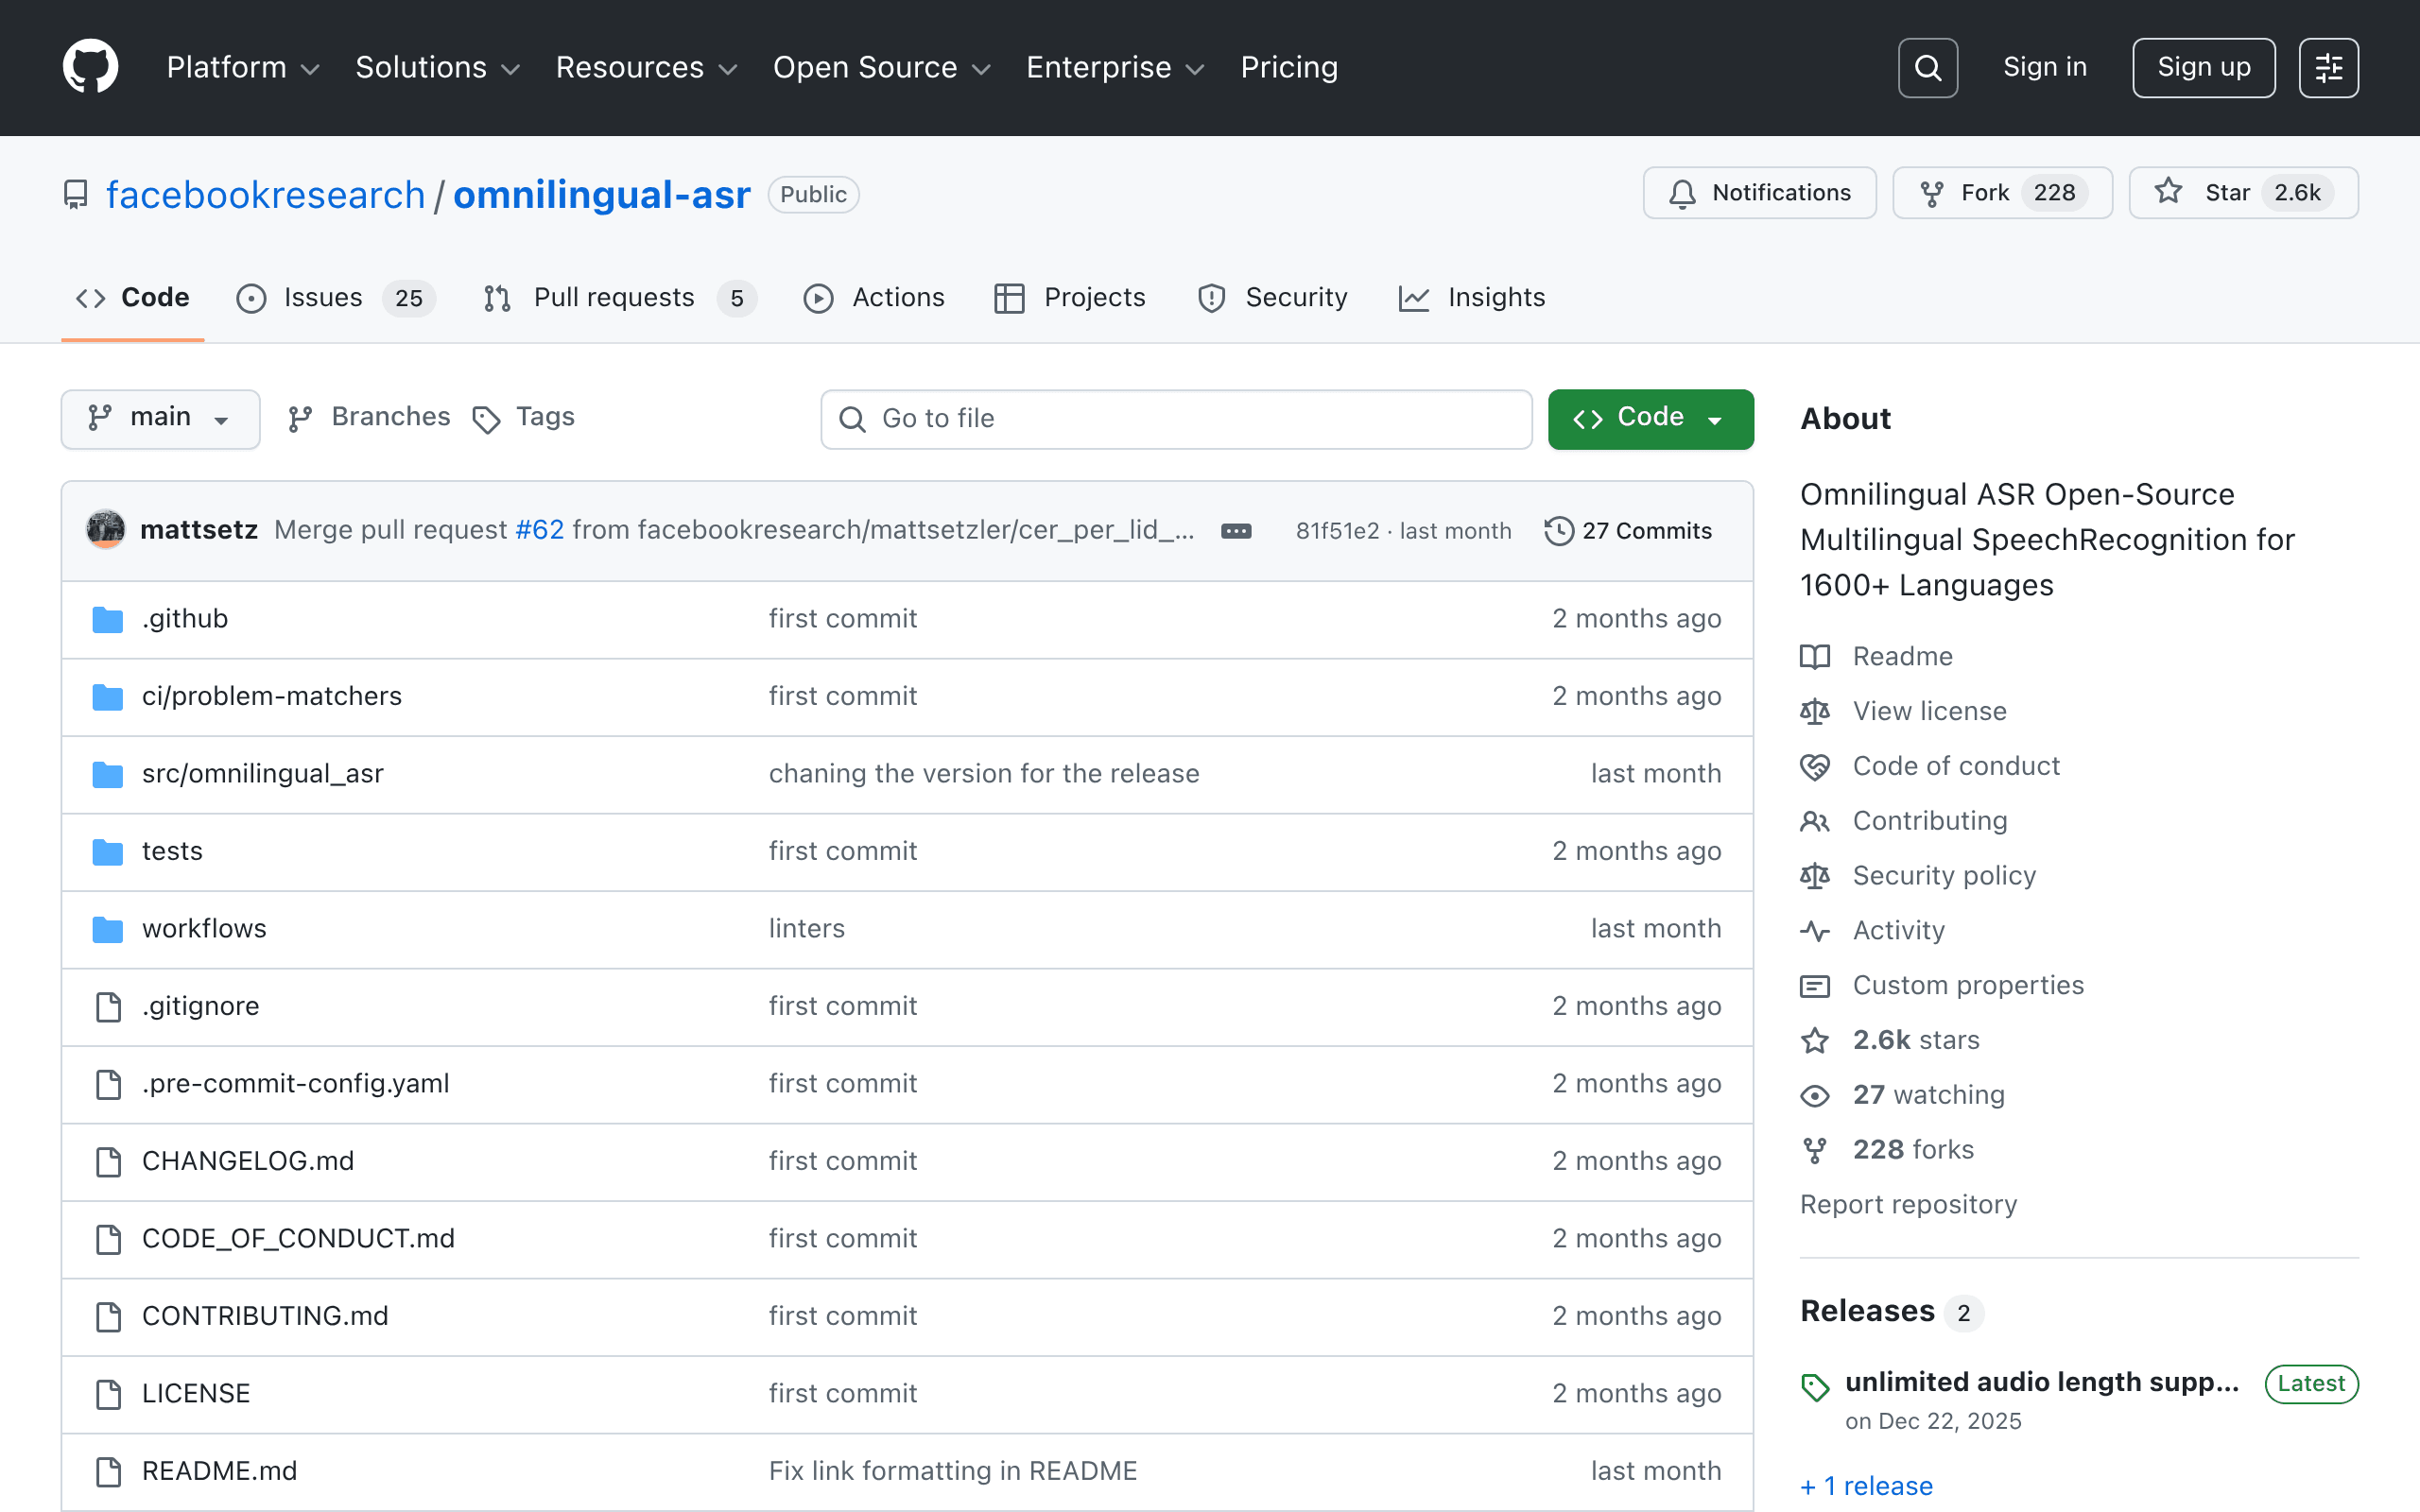Click the Activity pulse icon

point(1815,931)
